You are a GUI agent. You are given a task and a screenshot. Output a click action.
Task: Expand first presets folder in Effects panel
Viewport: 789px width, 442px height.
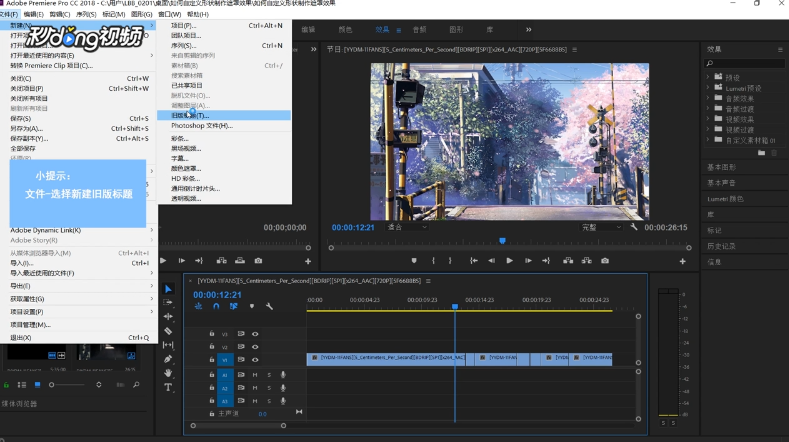[707, 77]
